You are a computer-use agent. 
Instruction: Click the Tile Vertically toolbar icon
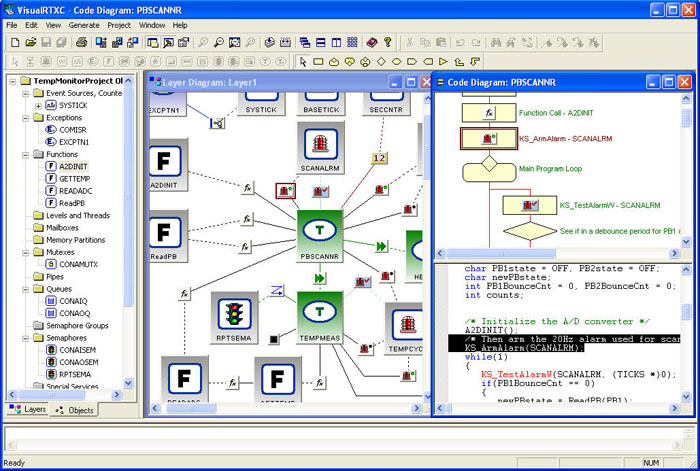(336, 42)
